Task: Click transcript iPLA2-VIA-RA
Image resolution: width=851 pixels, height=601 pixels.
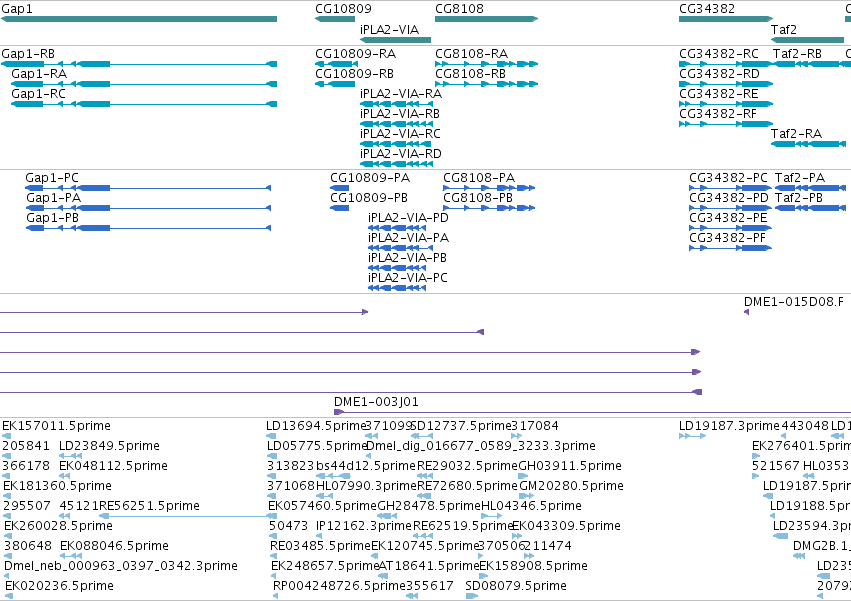Action: (x=396, y=104)
